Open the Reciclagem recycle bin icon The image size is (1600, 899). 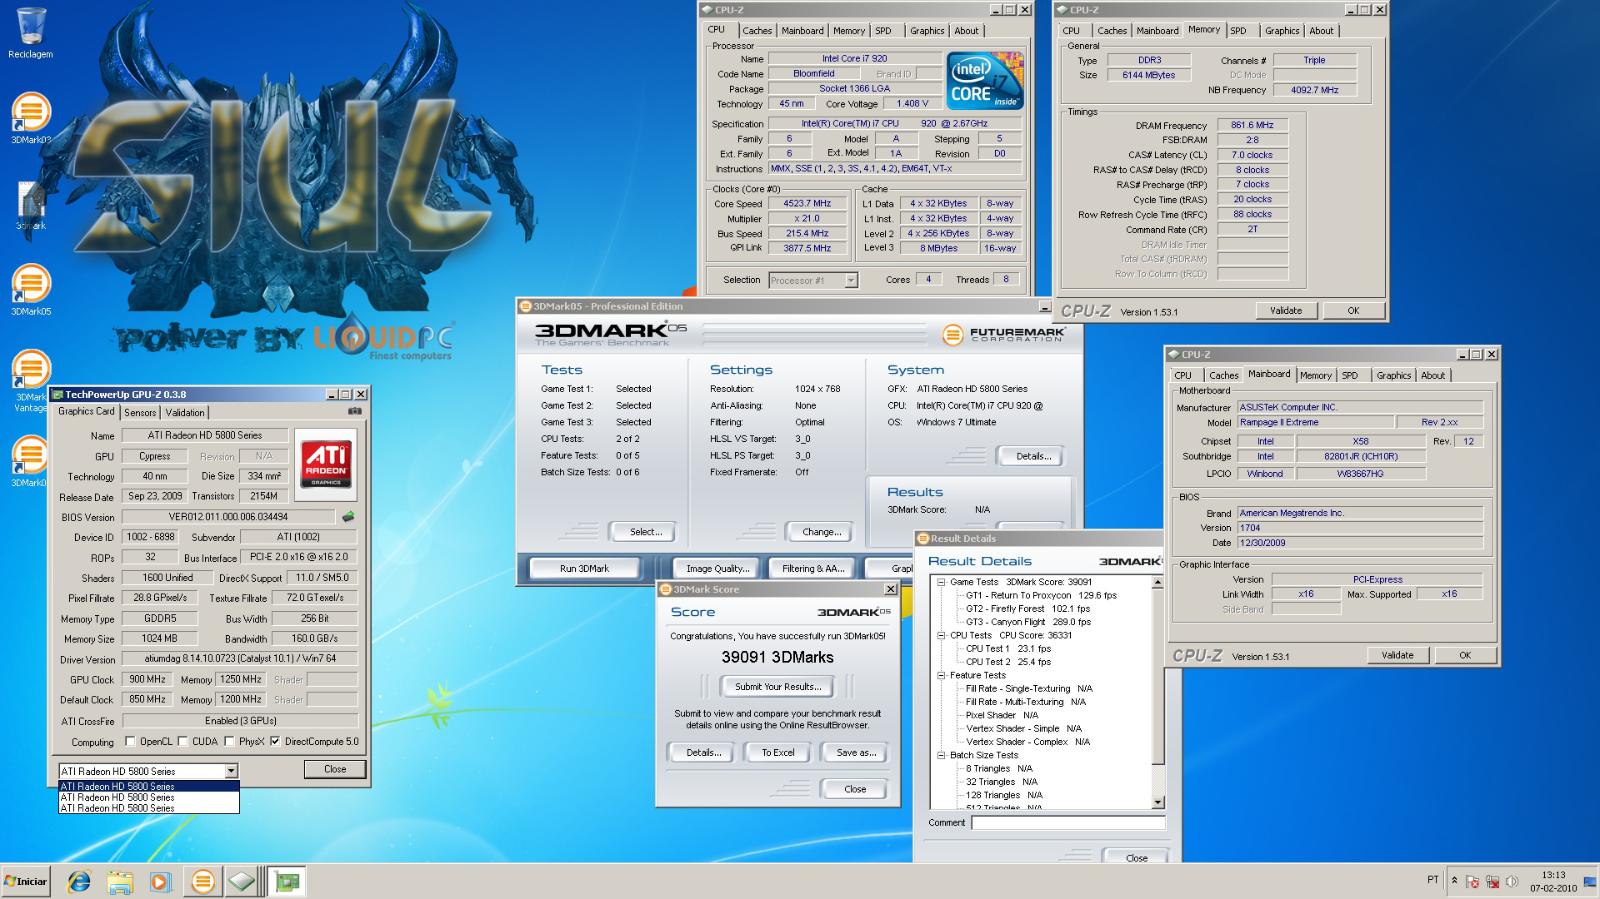pos(30,33)
